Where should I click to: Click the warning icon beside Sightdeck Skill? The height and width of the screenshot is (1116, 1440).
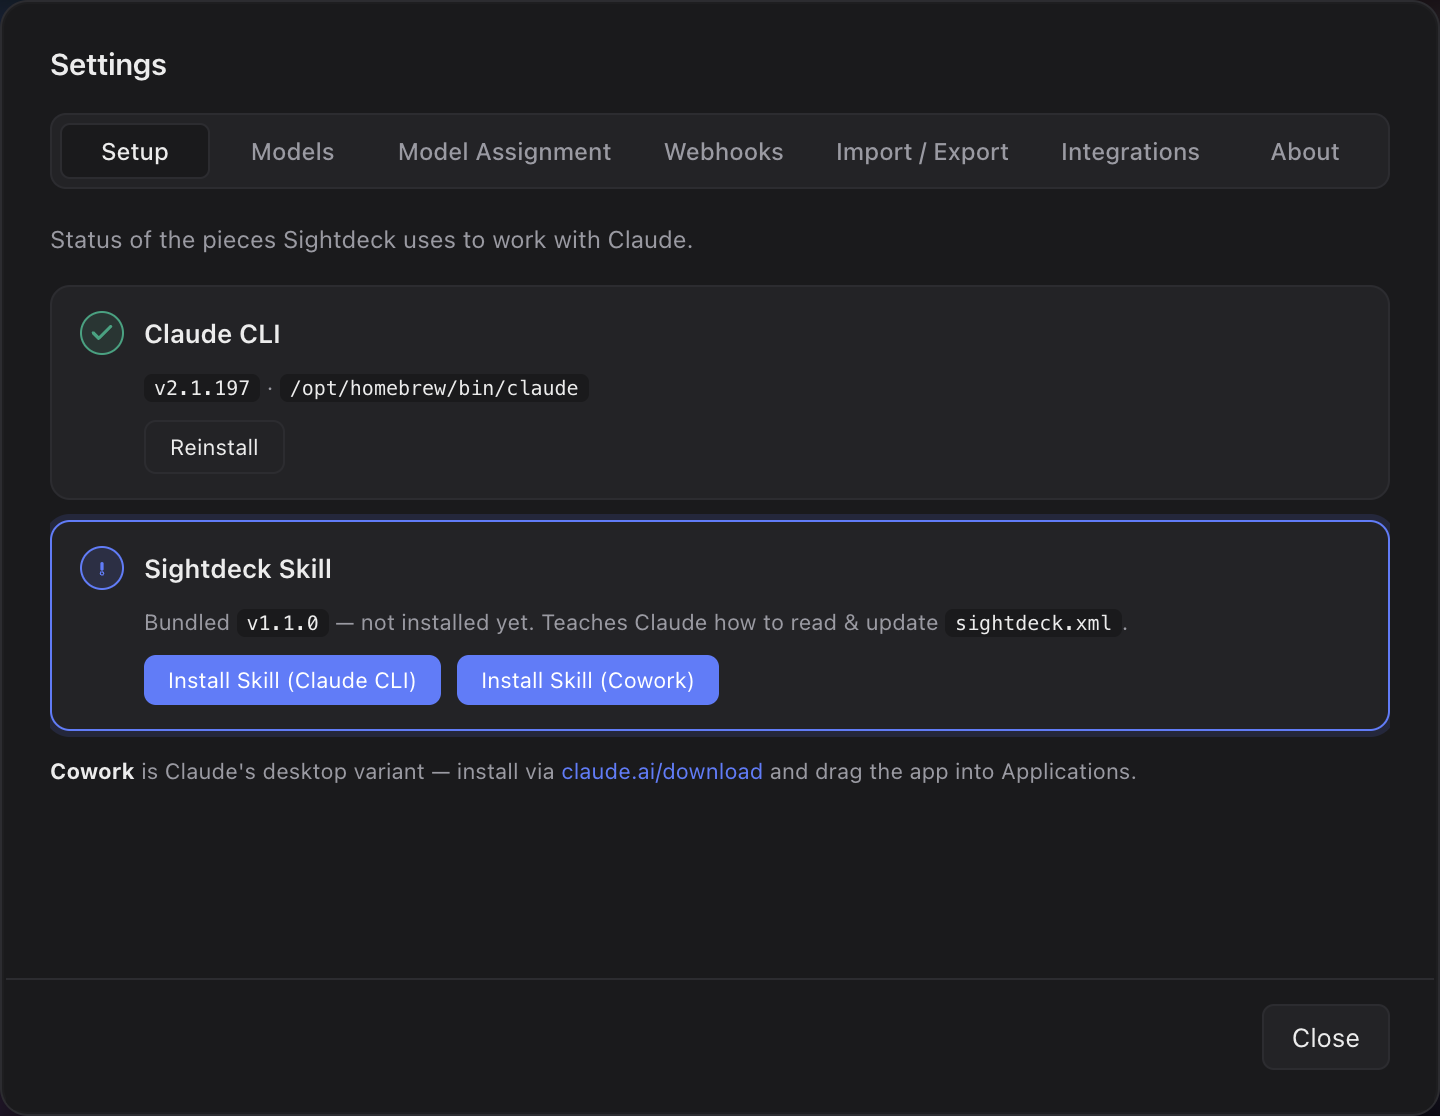(x=102, y=568)
